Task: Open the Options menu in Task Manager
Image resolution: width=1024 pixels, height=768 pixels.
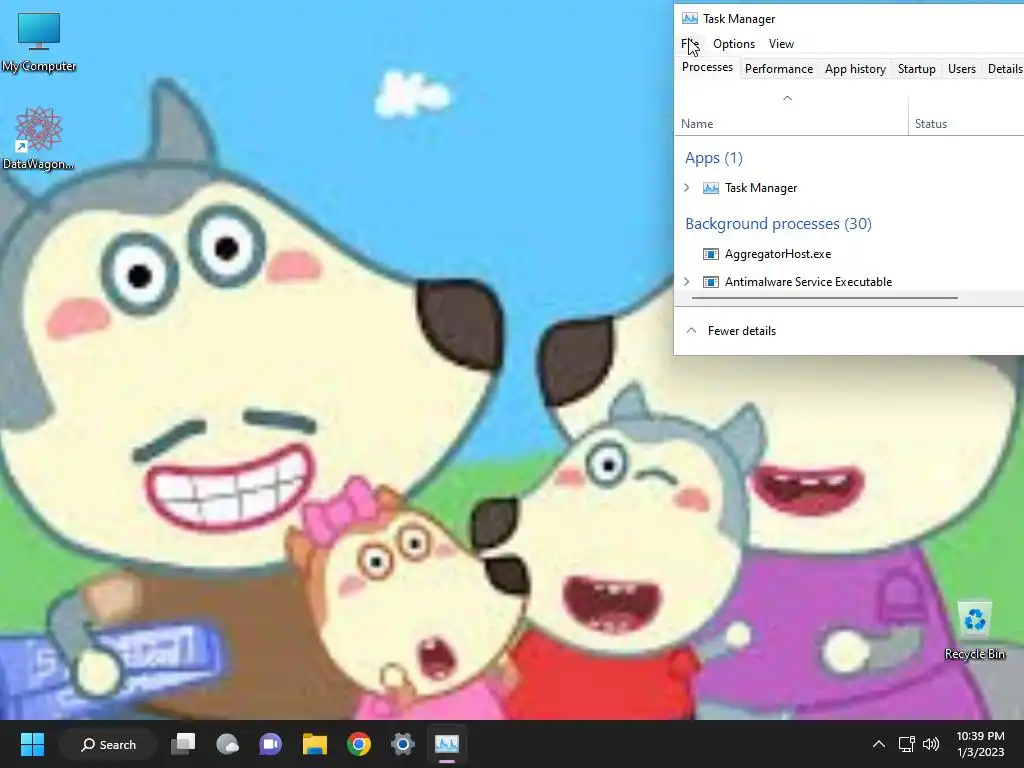Action: click(733, 44)
